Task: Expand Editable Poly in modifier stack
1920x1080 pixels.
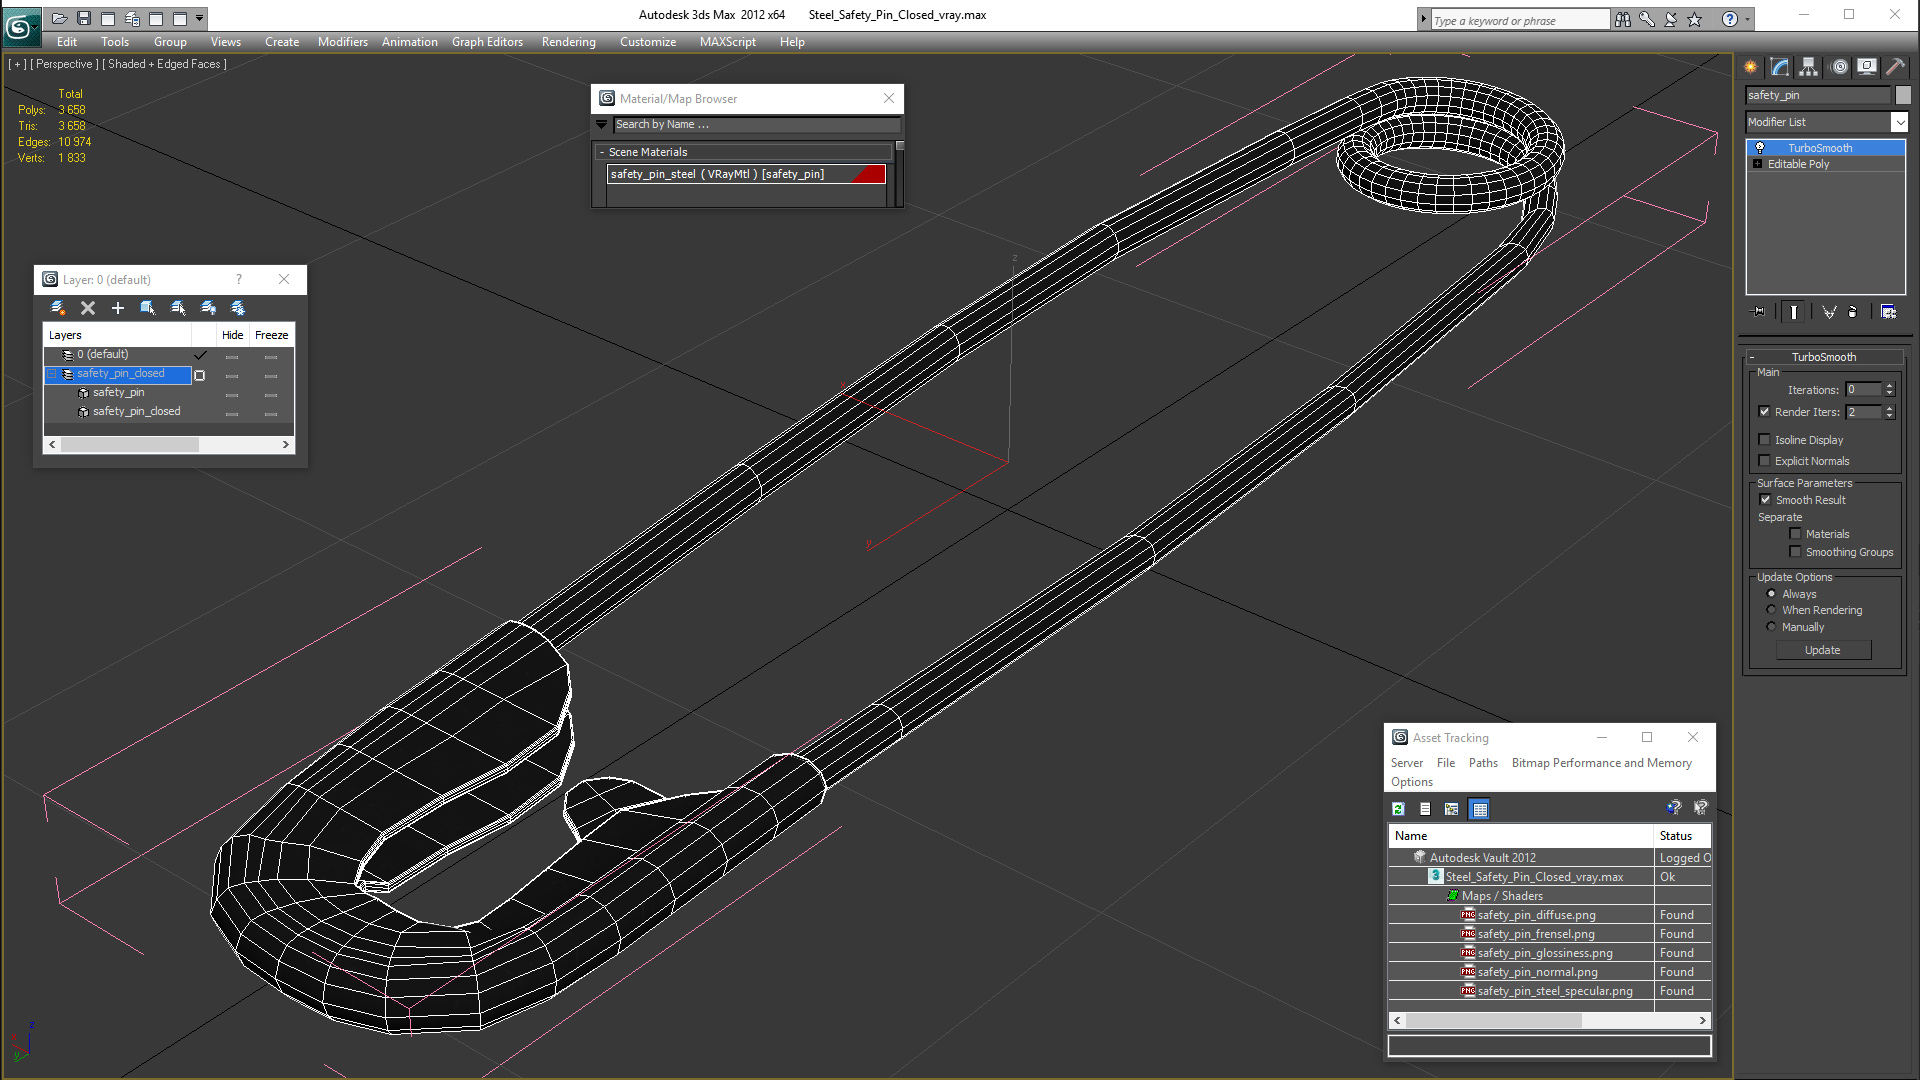Action: pos(1757,164)
